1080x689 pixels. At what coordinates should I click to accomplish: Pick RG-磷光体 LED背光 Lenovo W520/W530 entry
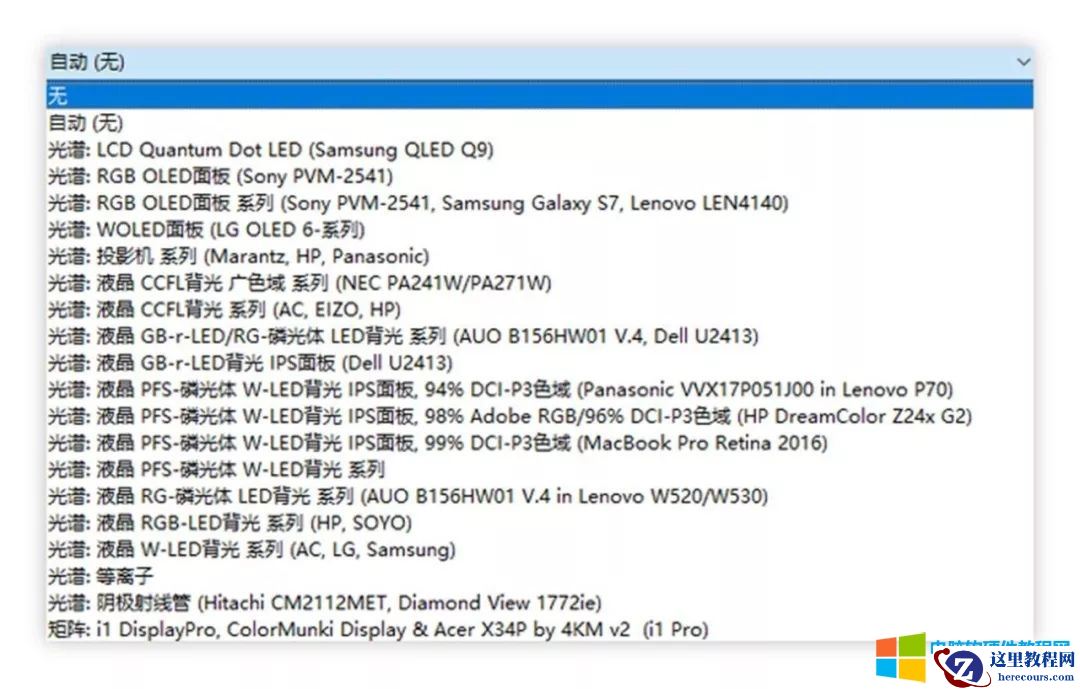(x=540, y=496)
